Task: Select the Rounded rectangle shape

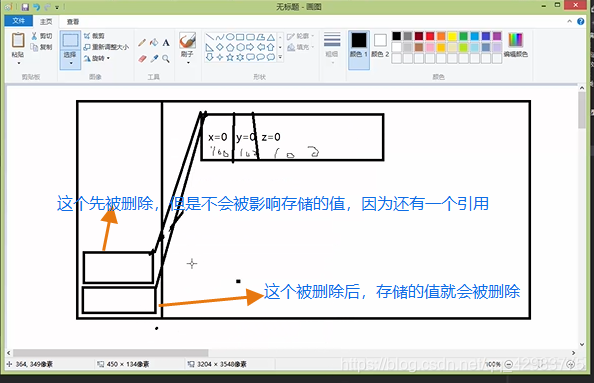Action: coord(250,37)
